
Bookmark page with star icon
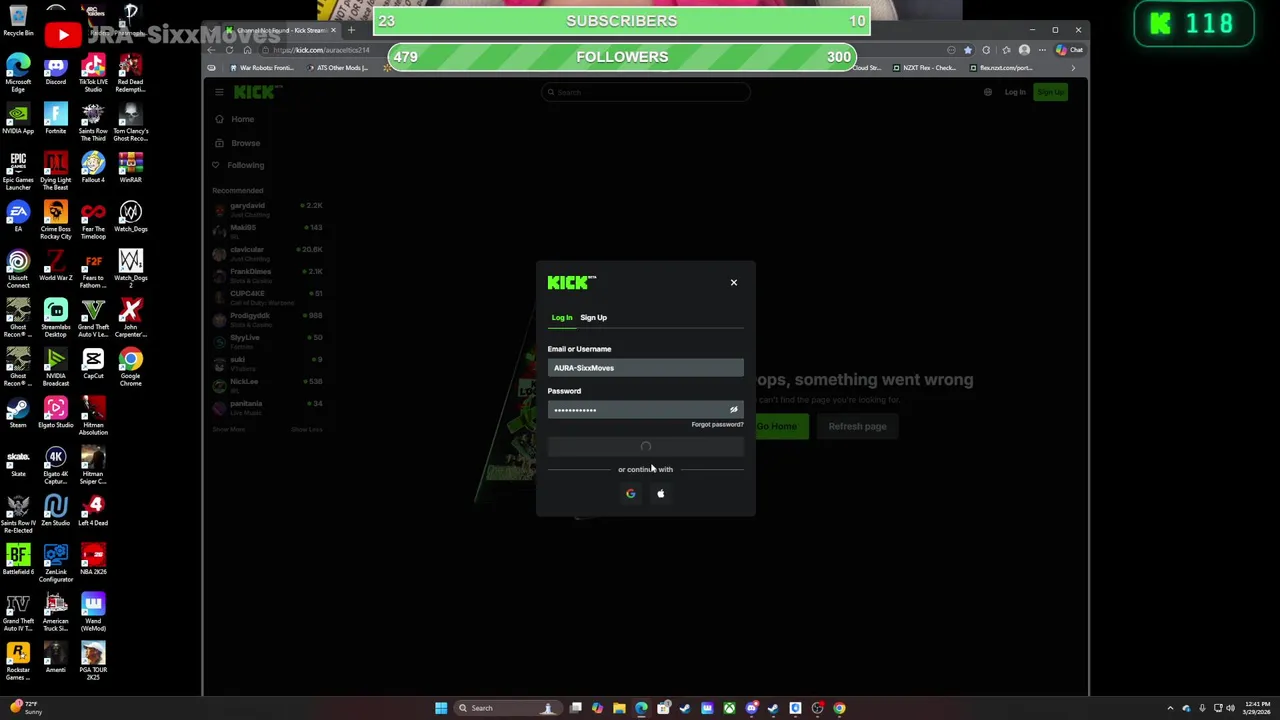click(967, 50)
